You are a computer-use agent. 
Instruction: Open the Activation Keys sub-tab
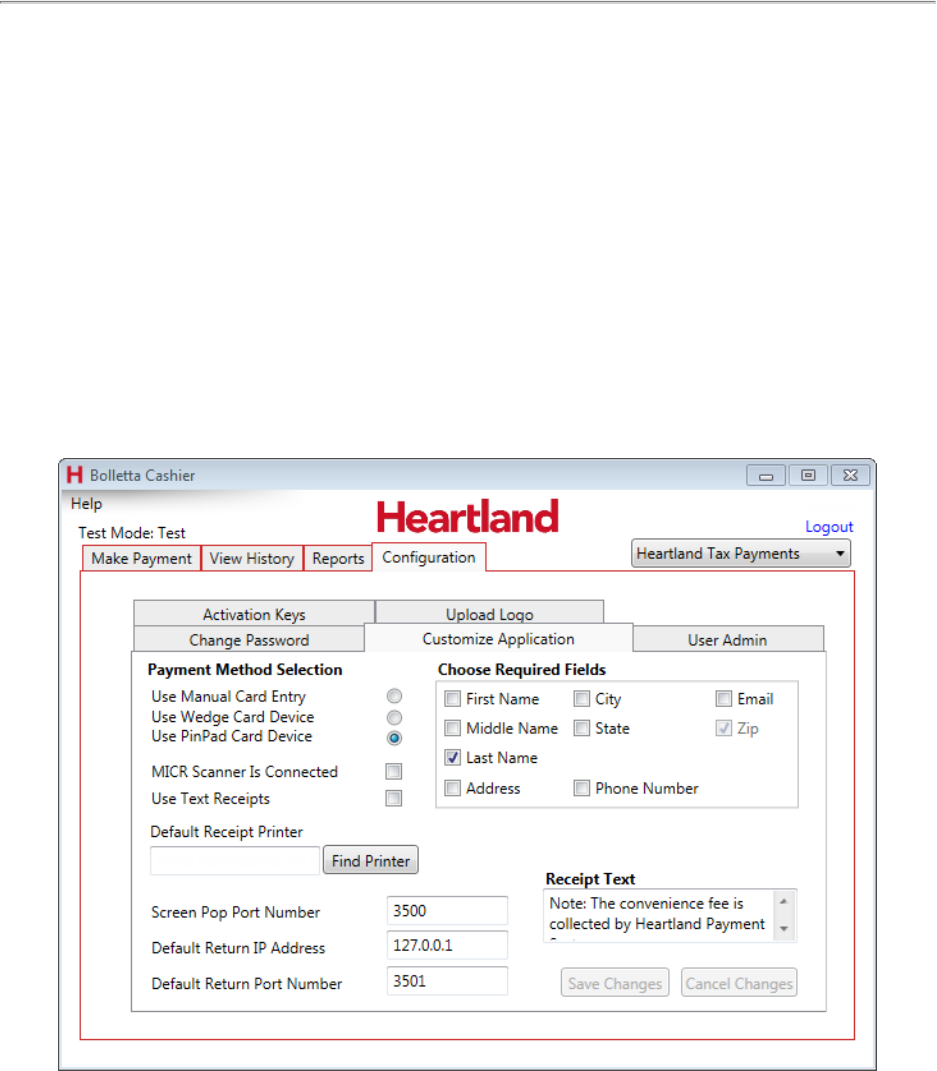point(254,613)
